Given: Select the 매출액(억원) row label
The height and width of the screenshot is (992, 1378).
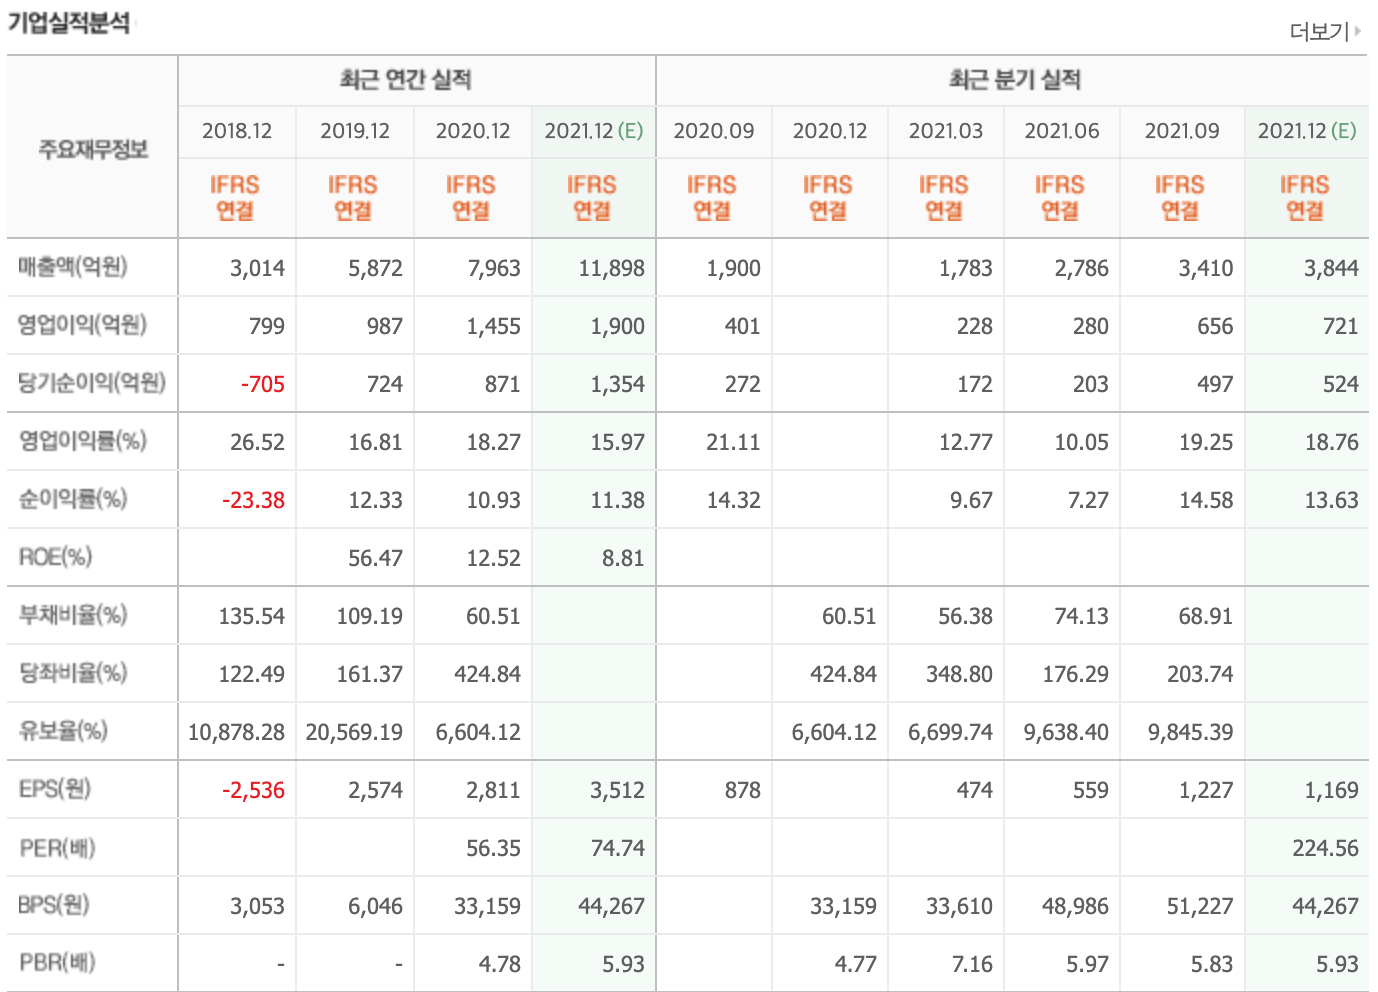Looking at the screenshot, I should tap(73, 267).
